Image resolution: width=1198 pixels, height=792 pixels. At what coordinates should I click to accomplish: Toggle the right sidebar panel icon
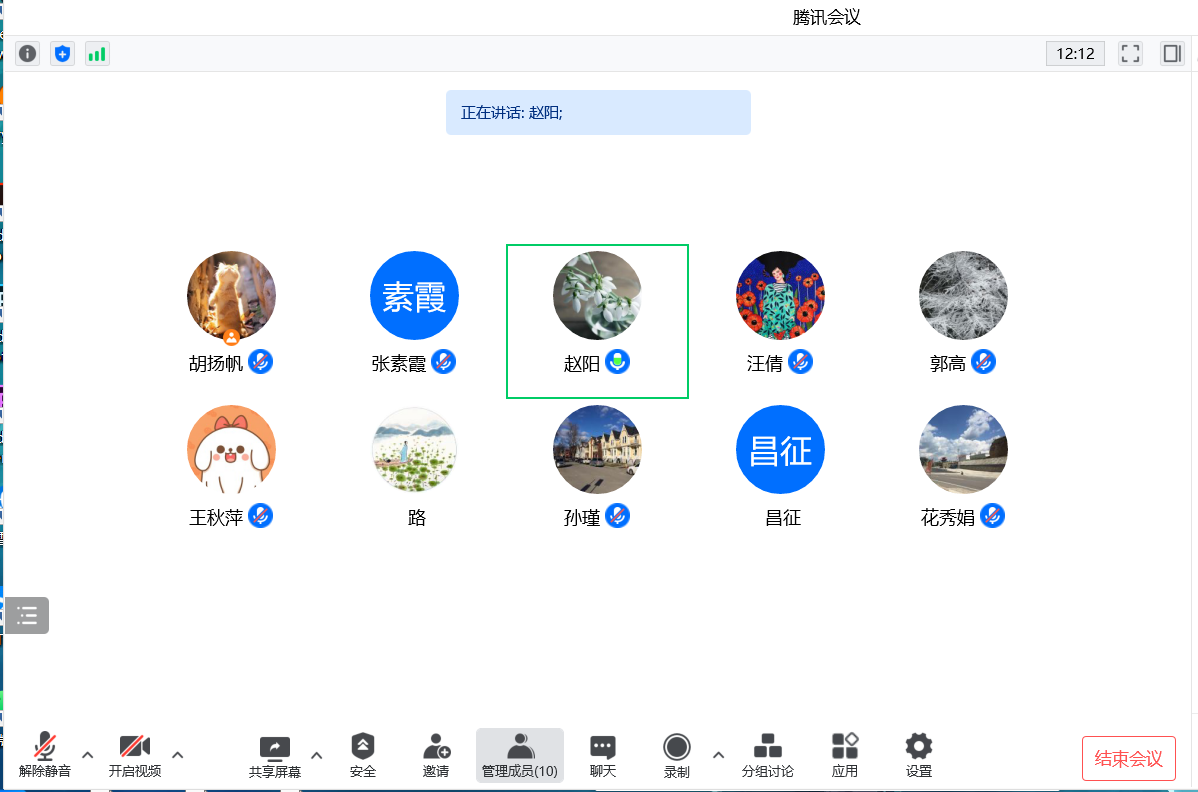pos(1171,53)
